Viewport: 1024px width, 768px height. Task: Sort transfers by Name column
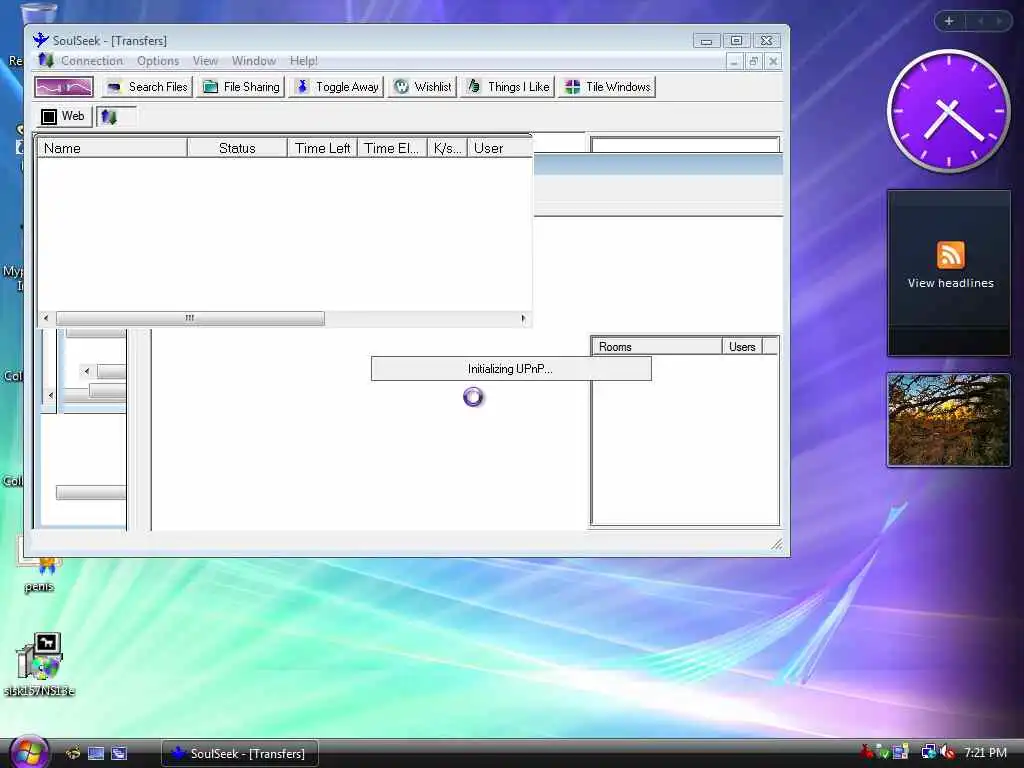[x=112, y=148]
